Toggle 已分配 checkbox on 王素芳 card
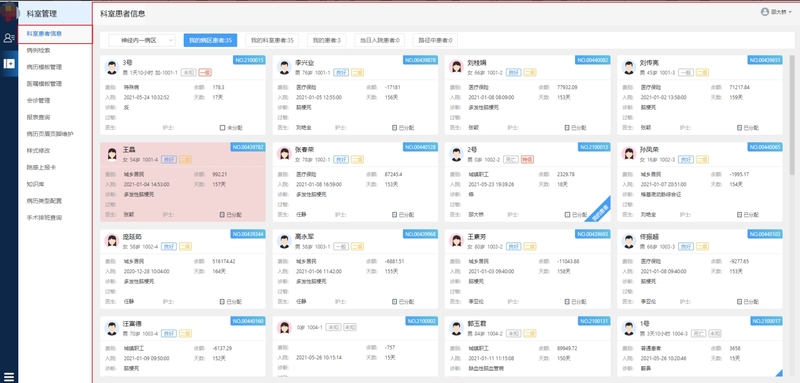This screenshot has height=383, width=800. click(x=567, y=301)
